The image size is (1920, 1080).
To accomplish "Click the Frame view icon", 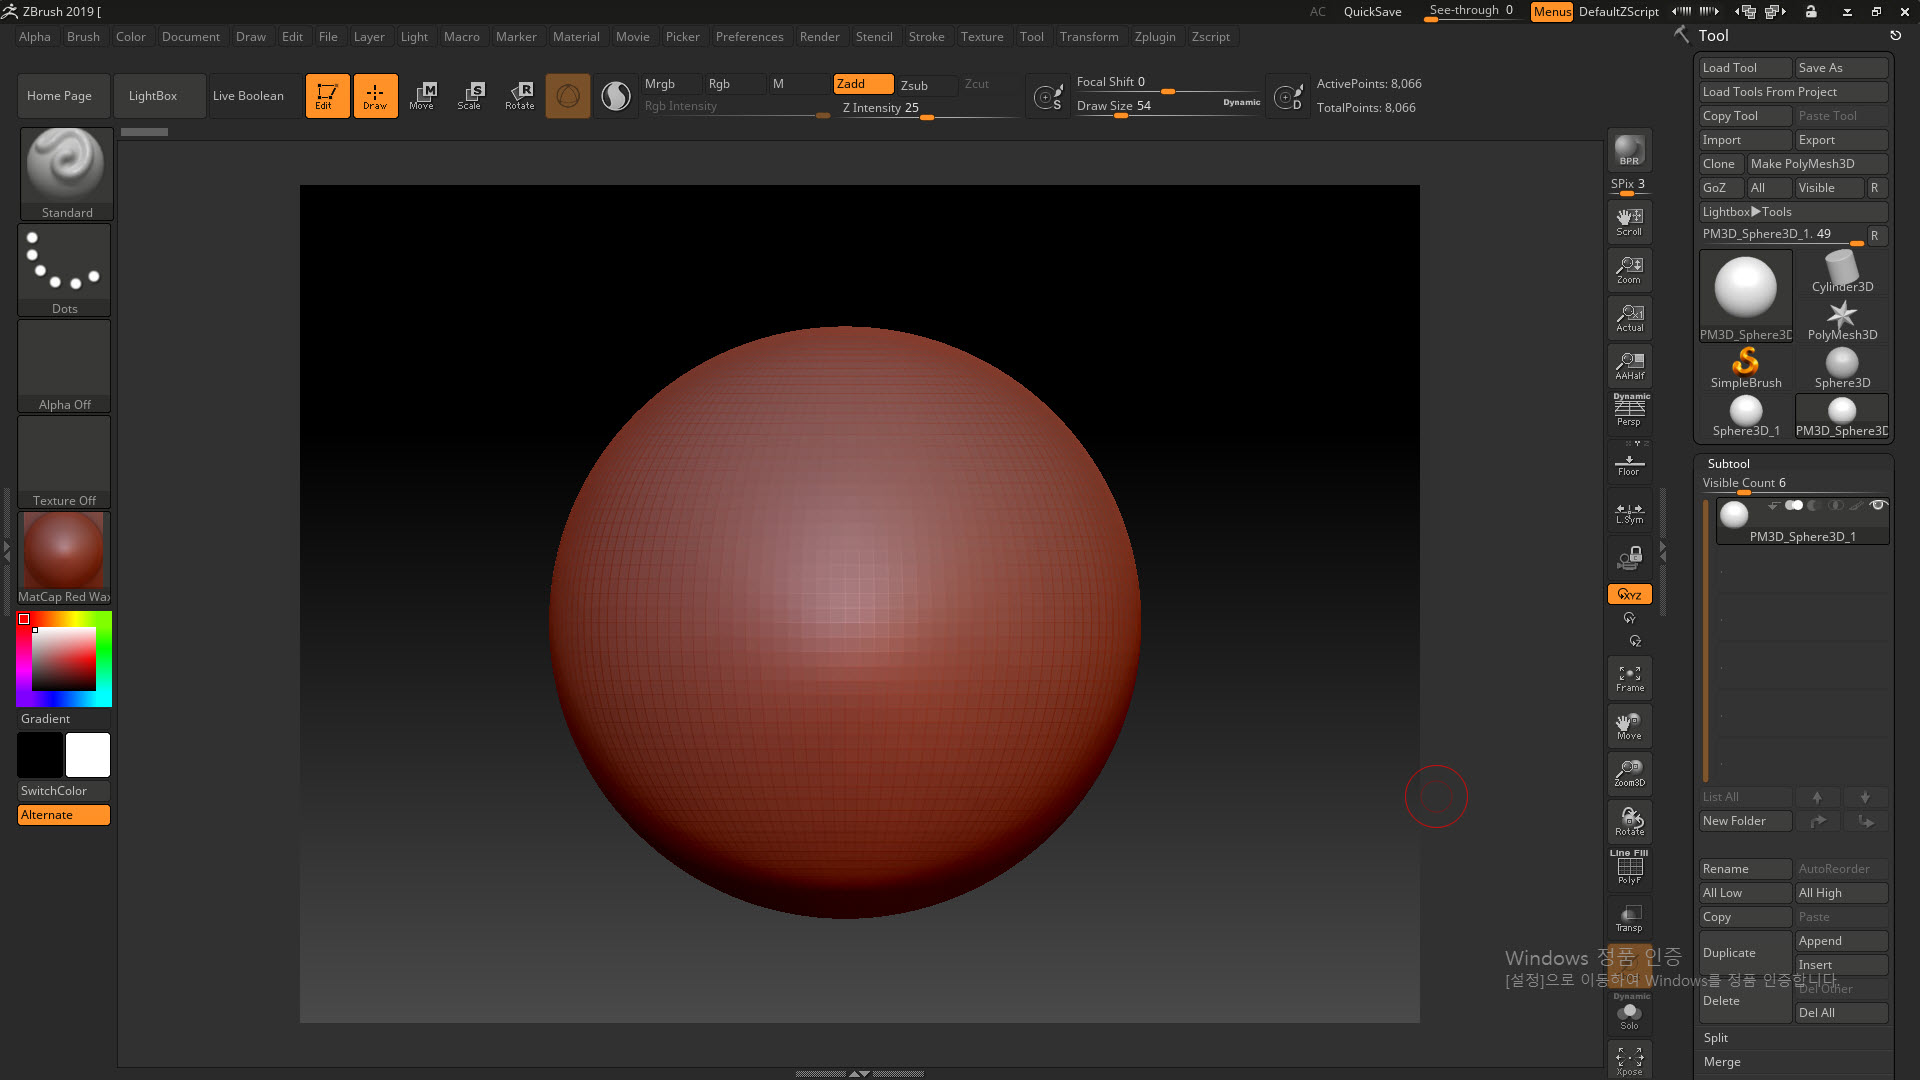I will point(1629,679).
